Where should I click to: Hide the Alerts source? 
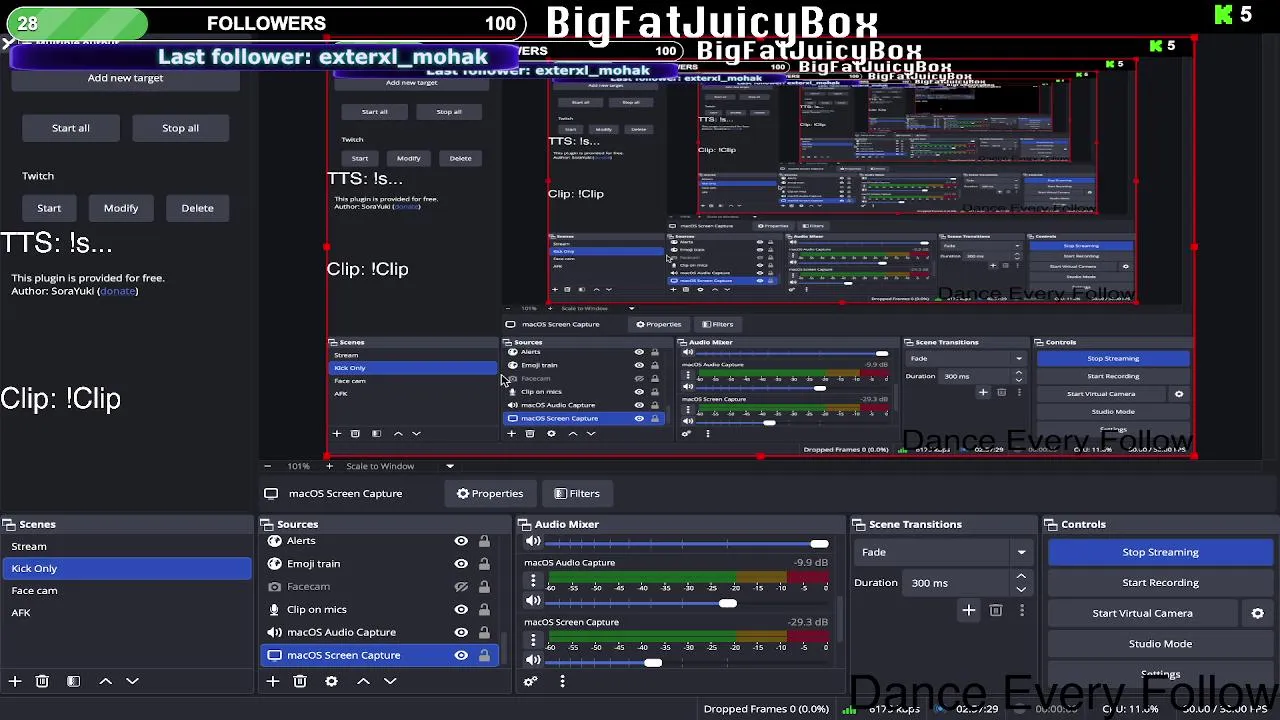[x=461, y=541]
